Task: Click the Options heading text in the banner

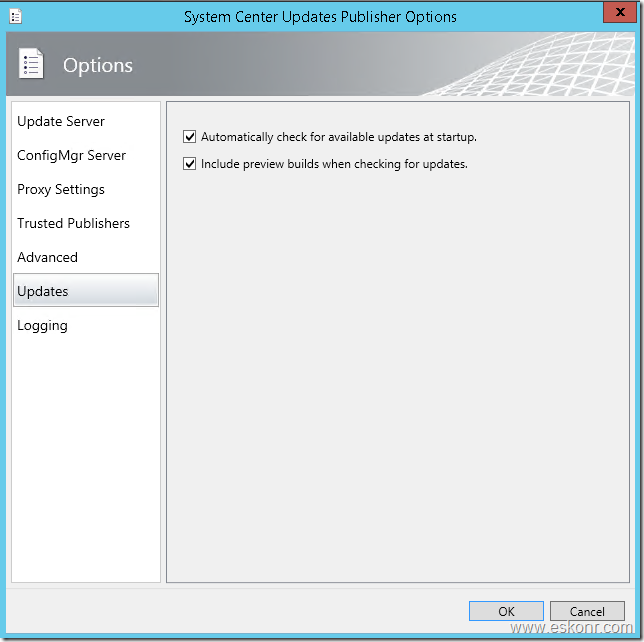Action: click(98, 65)
